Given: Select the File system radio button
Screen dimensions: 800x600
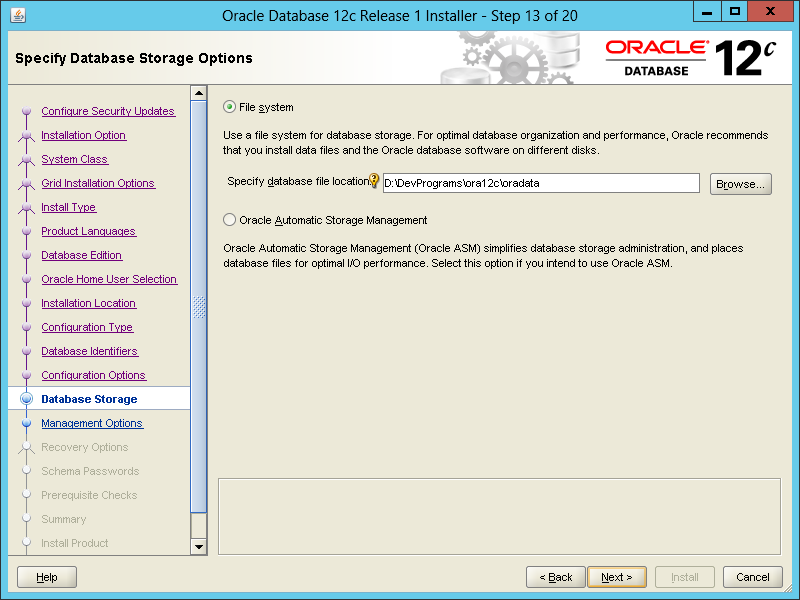Looking at the screenshot, I should click(230, 107).
